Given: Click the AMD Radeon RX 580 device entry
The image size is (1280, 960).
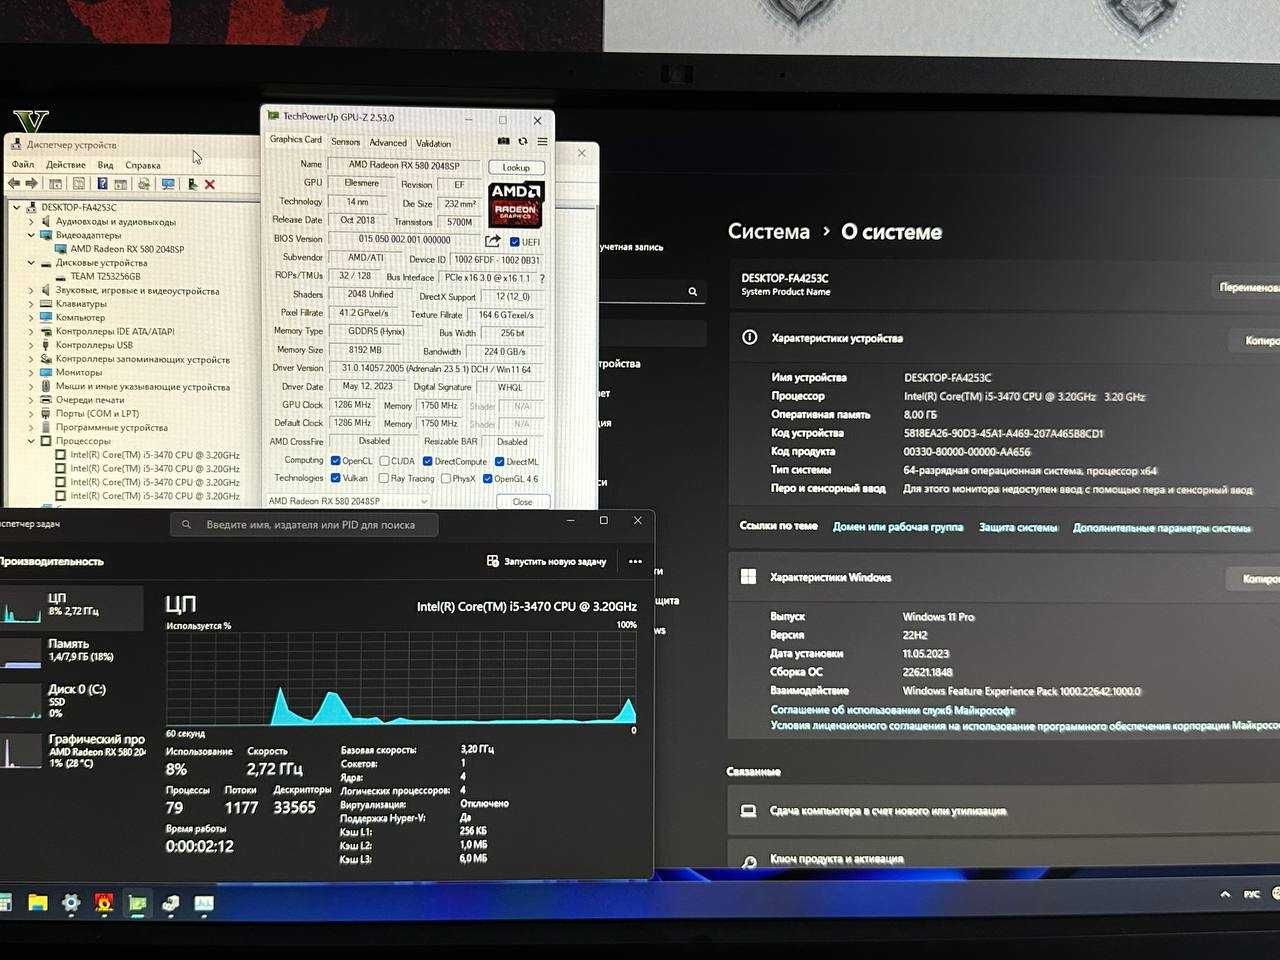Looking at the screenshot, I should [x=127, y=249].
